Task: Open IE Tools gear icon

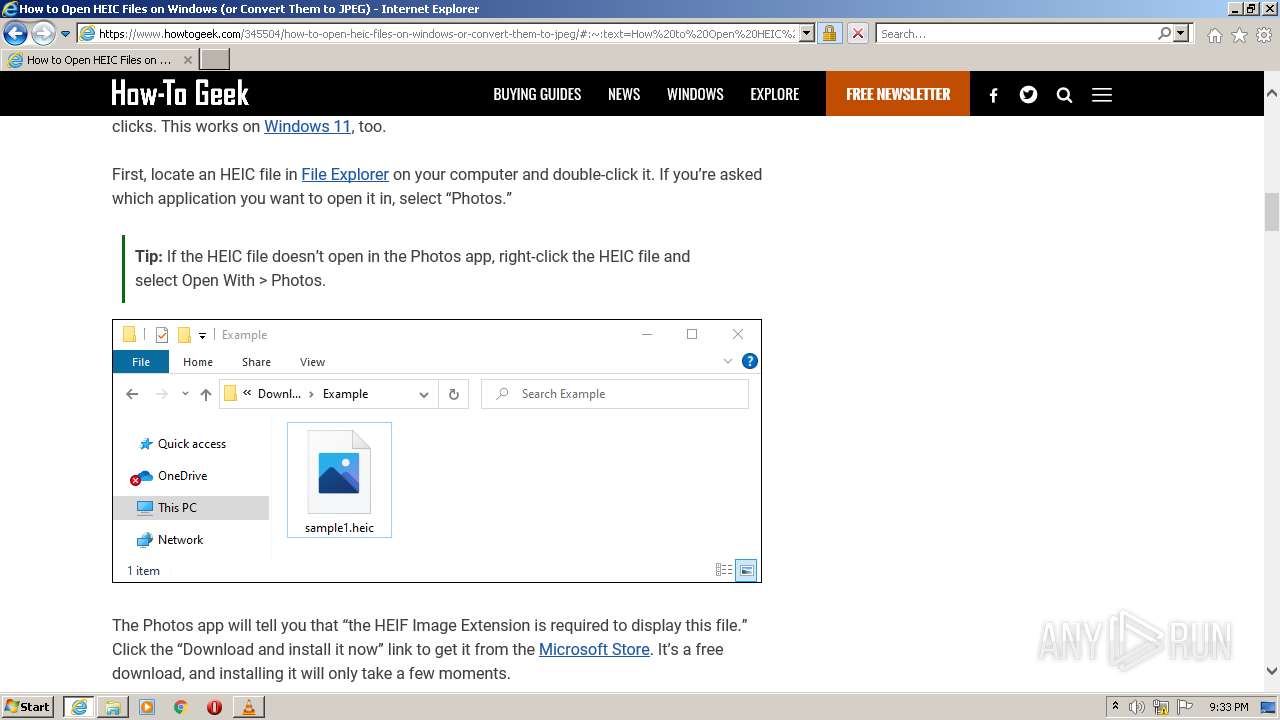Action: tap(1264, 35)
